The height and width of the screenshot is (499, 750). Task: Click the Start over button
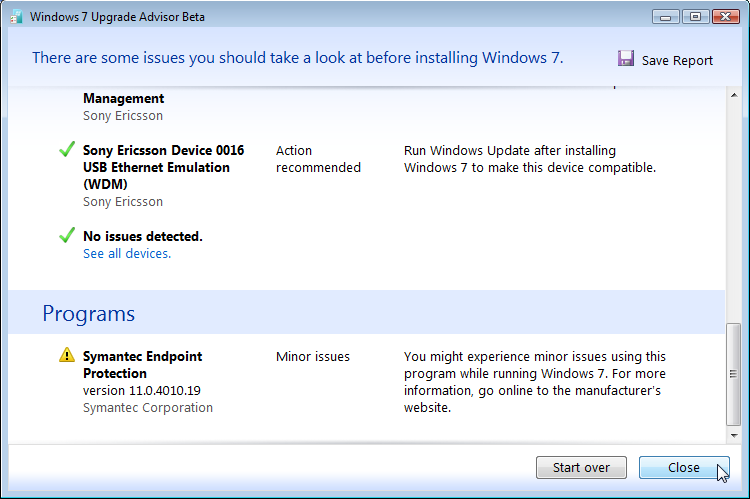tap(581, 467)
